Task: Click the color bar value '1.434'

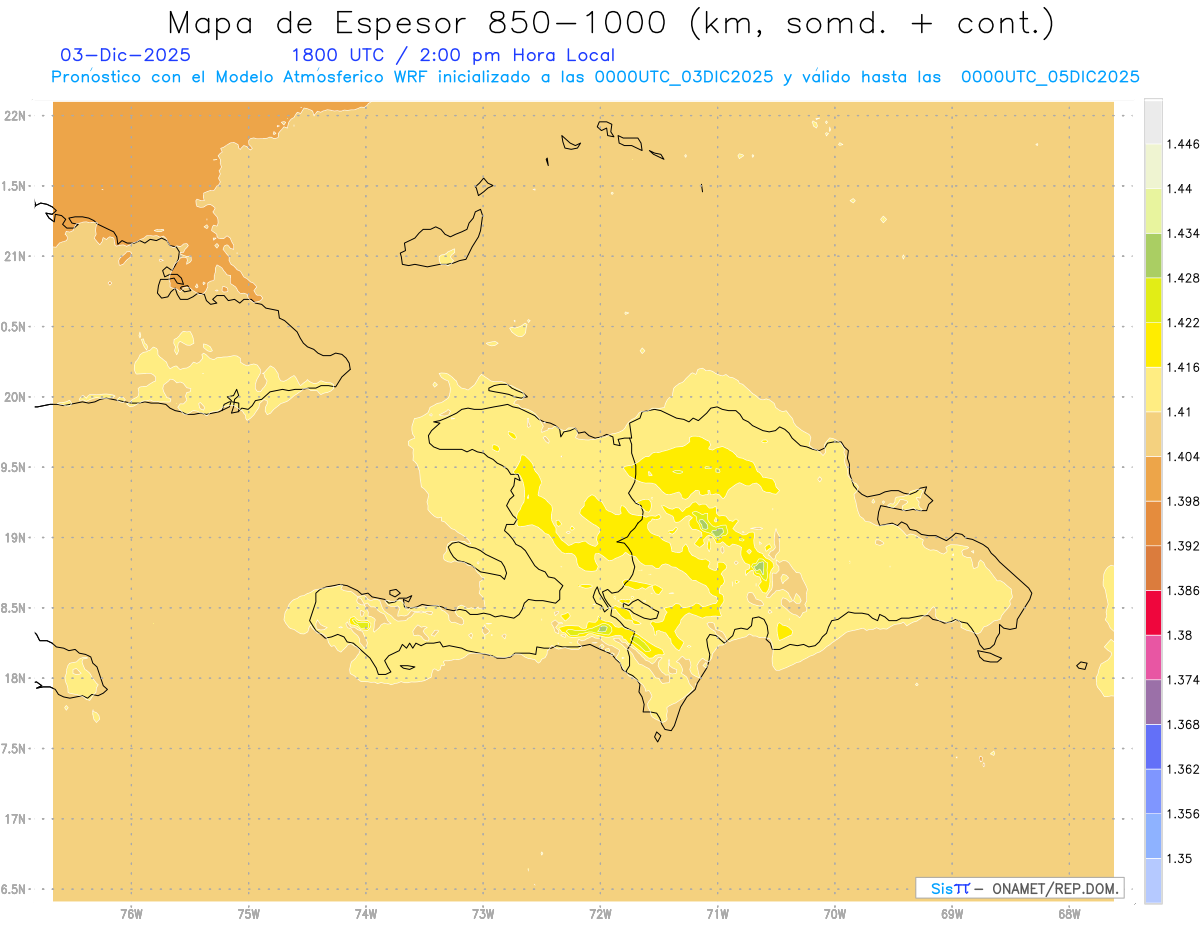Action: coord(1182,233)
